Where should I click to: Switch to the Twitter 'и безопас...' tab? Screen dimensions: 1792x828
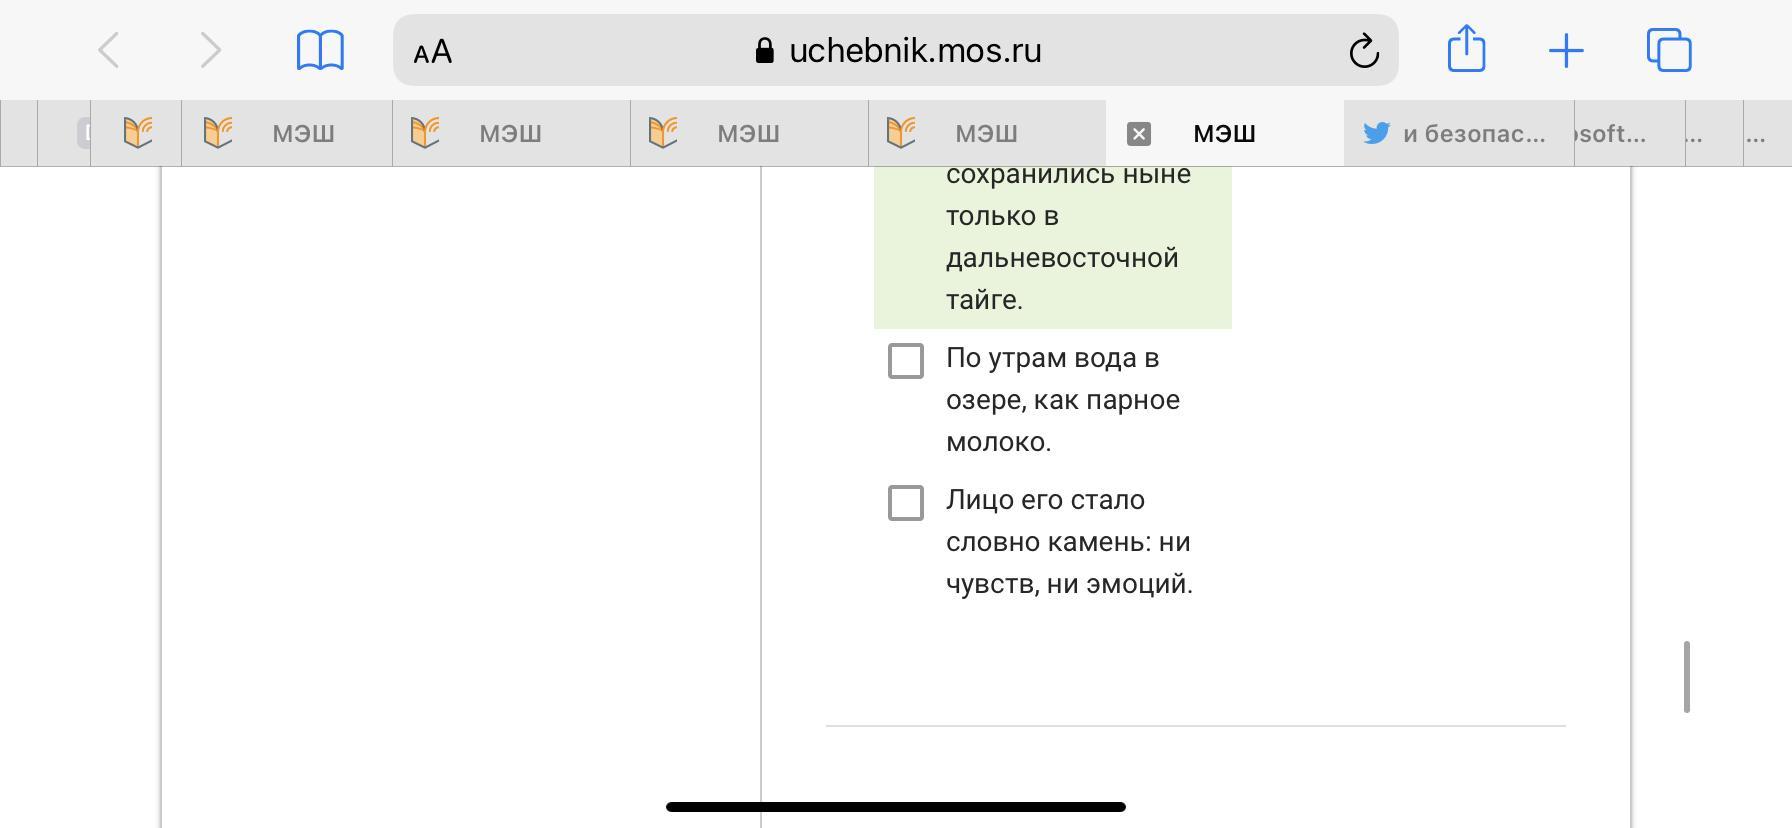coord(1458,134)
